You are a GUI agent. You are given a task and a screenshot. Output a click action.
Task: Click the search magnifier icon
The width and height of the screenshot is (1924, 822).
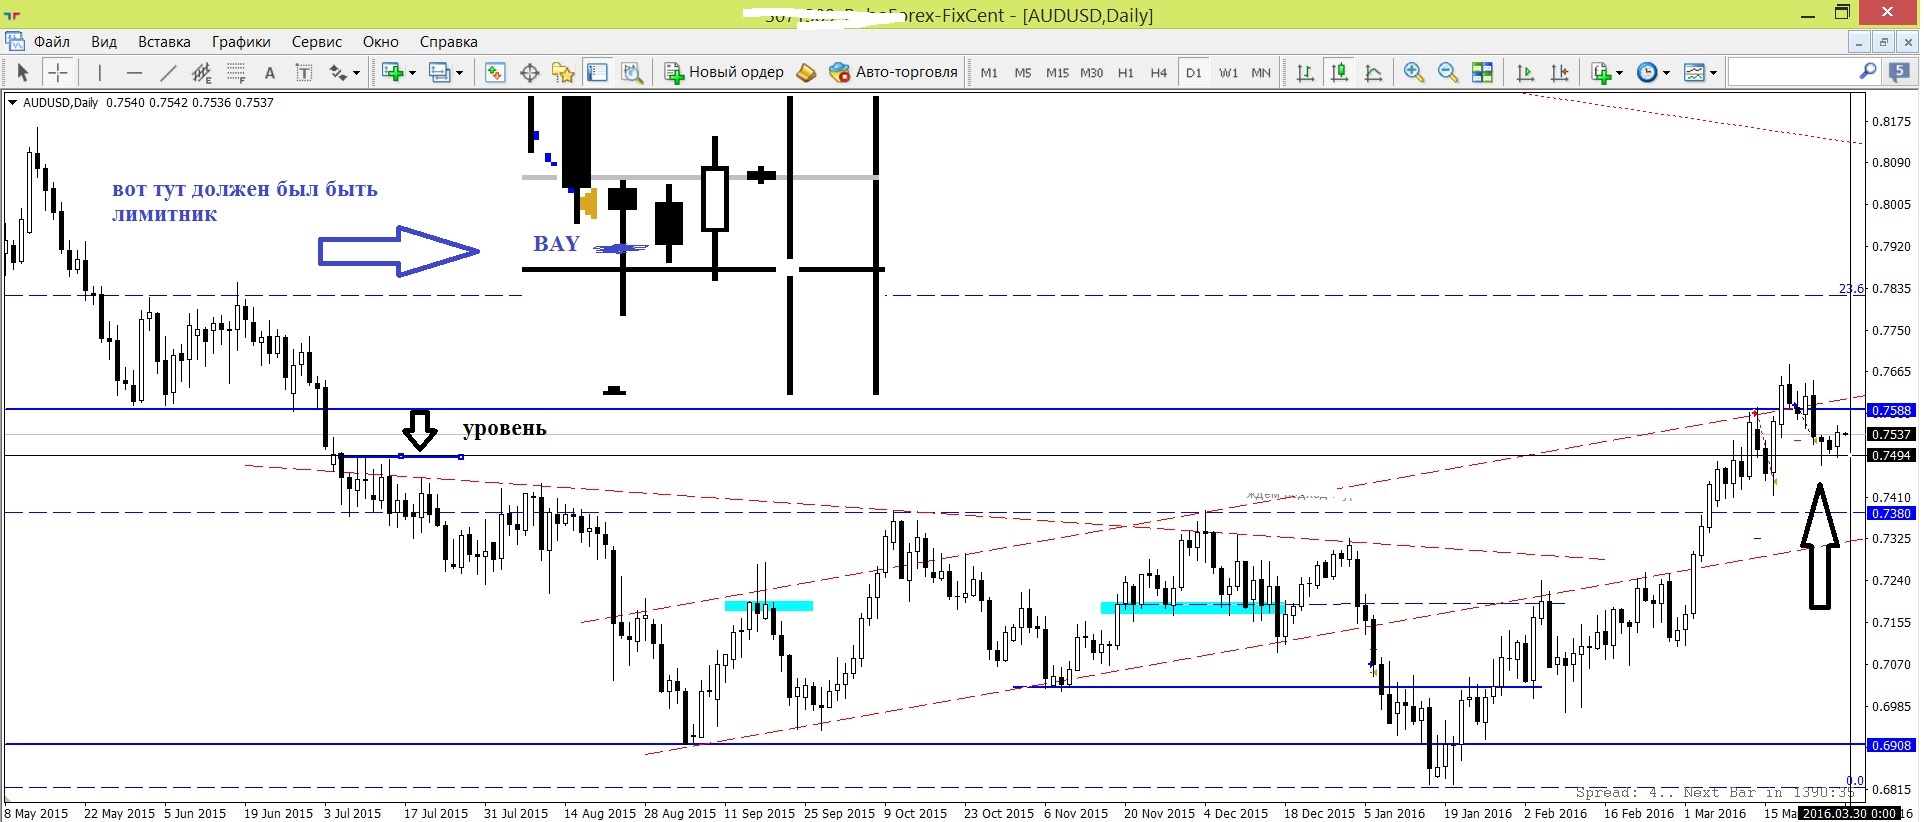(x=1867, y=71)
